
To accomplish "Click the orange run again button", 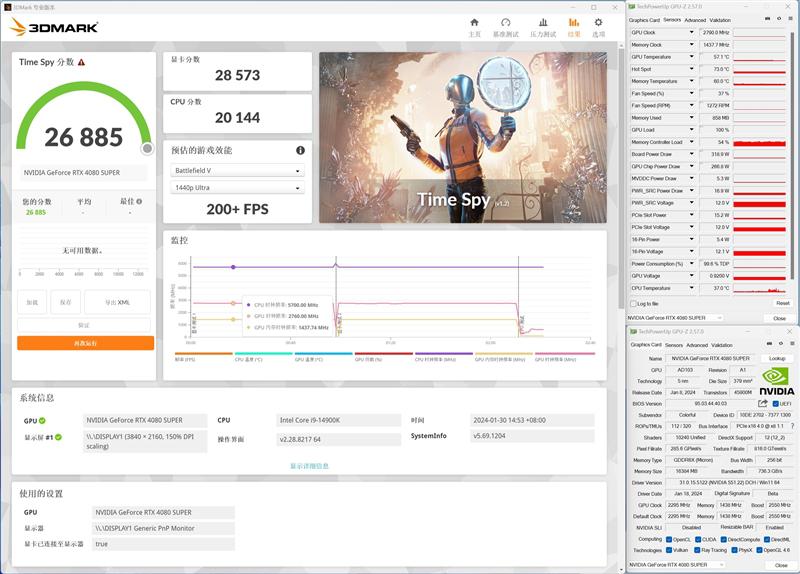I will click(x=86, y=343).
